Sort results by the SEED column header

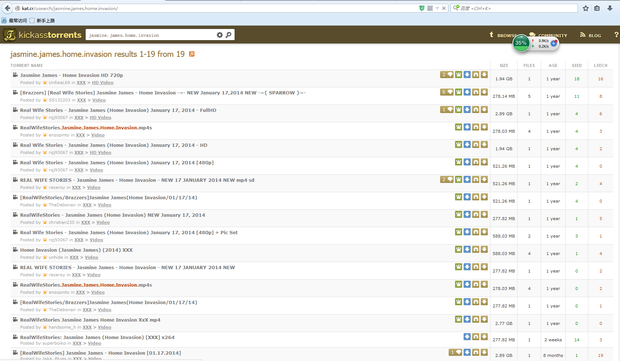tap(577, 66)
